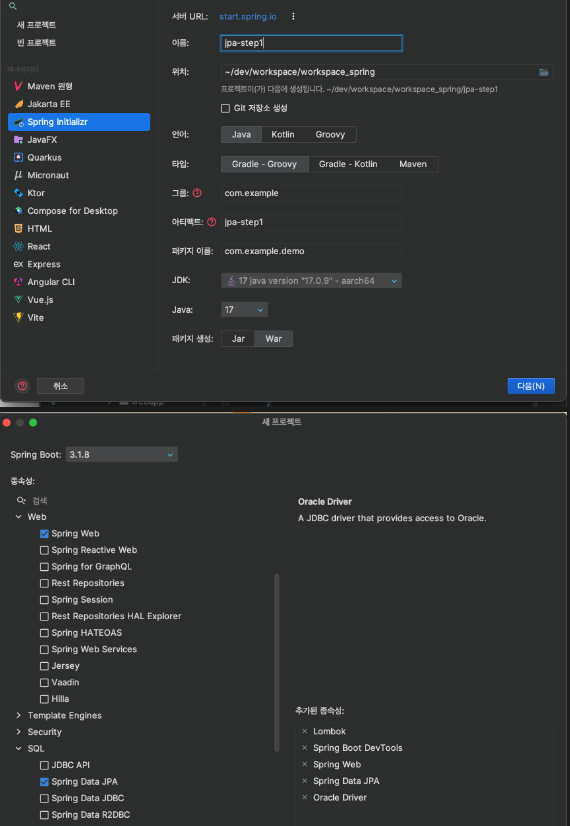Screen dimensions: 570x826
Task: Expand the Template Engines category
Action: point(18,715)
